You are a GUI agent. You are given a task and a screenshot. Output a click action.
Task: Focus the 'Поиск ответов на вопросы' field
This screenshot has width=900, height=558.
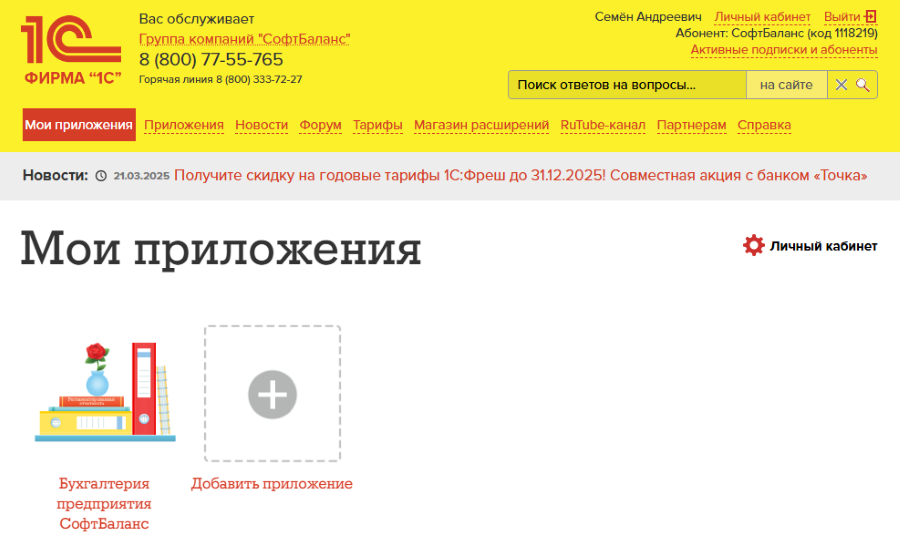point(627,85)
